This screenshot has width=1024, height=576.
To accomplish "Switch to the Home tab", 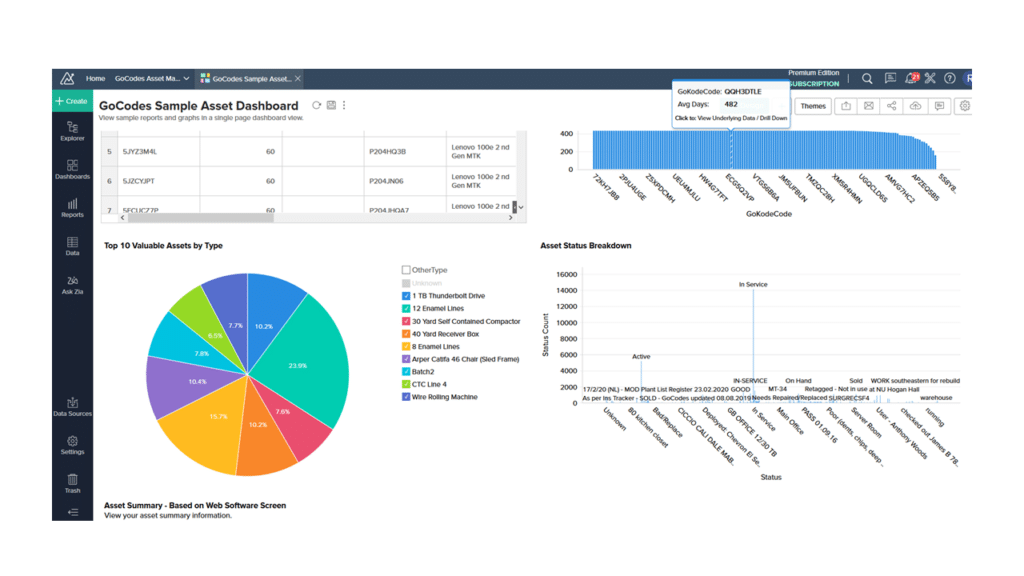I will coord(95,78).
